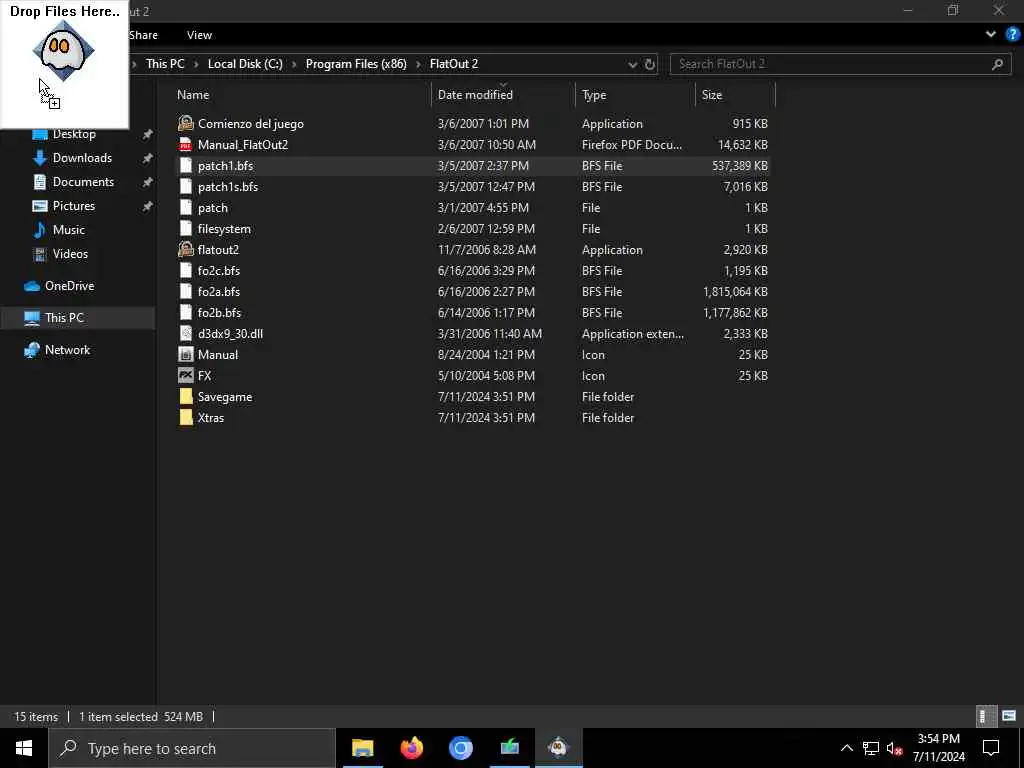Screen dimensions: 1024x768
Task: Expand the chevron after Program Files (x86)
Action: (x=418, y=64)
